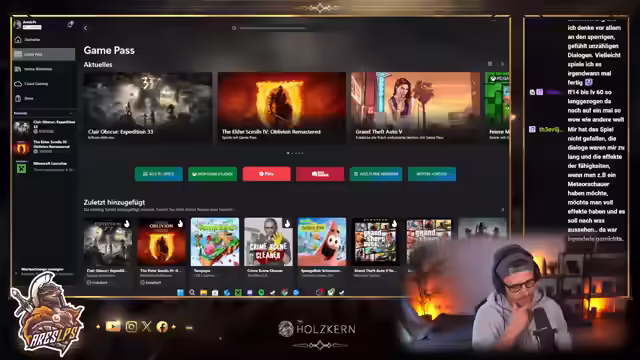The image size is (640, 360).
Task: Open the red EA Play button
Action: pyautogui.click(x=267, y=174)
